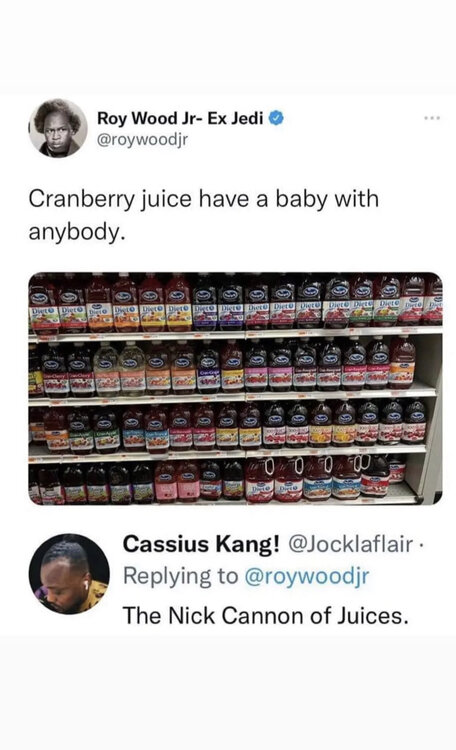This screenshot has height=750, width=456.
Task: Open the @Jocklaflair handle
Action: (x=350, y=544)
